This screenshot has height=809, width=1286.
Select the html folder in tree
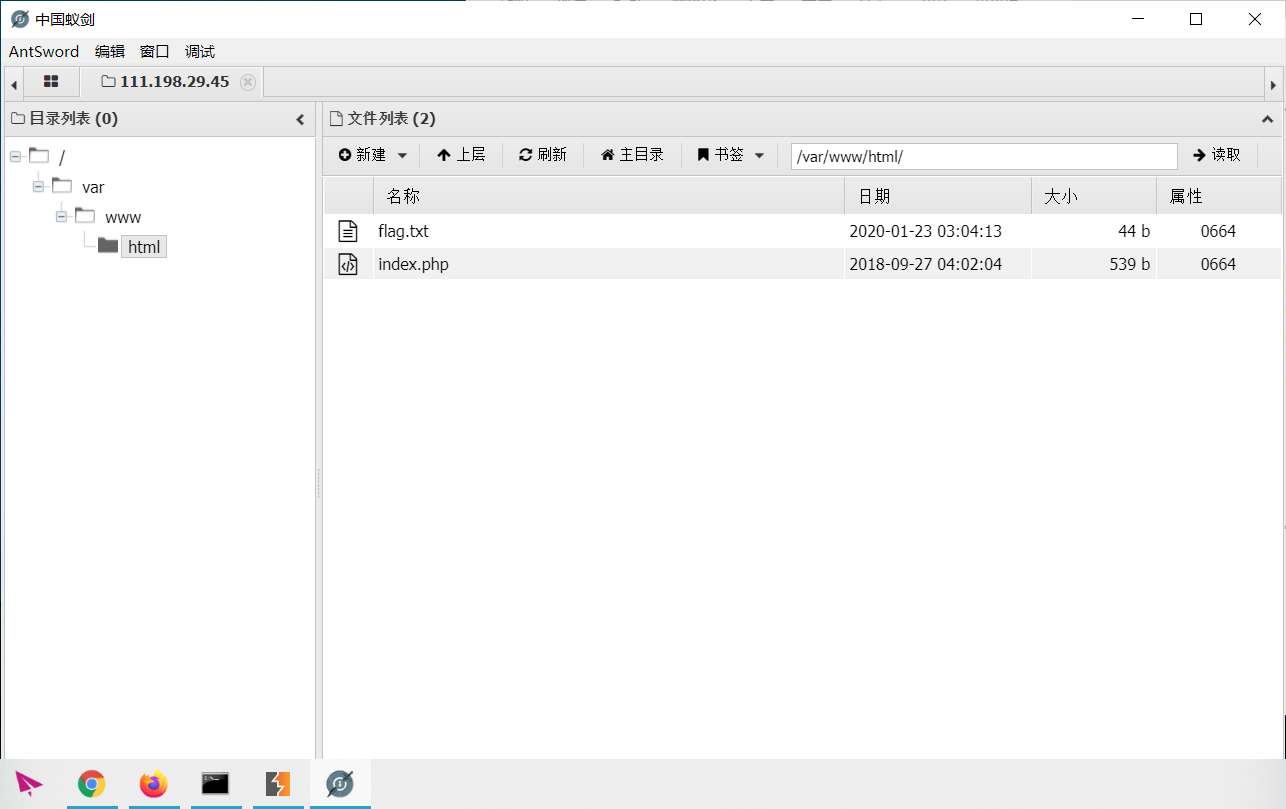pos(144,247)
